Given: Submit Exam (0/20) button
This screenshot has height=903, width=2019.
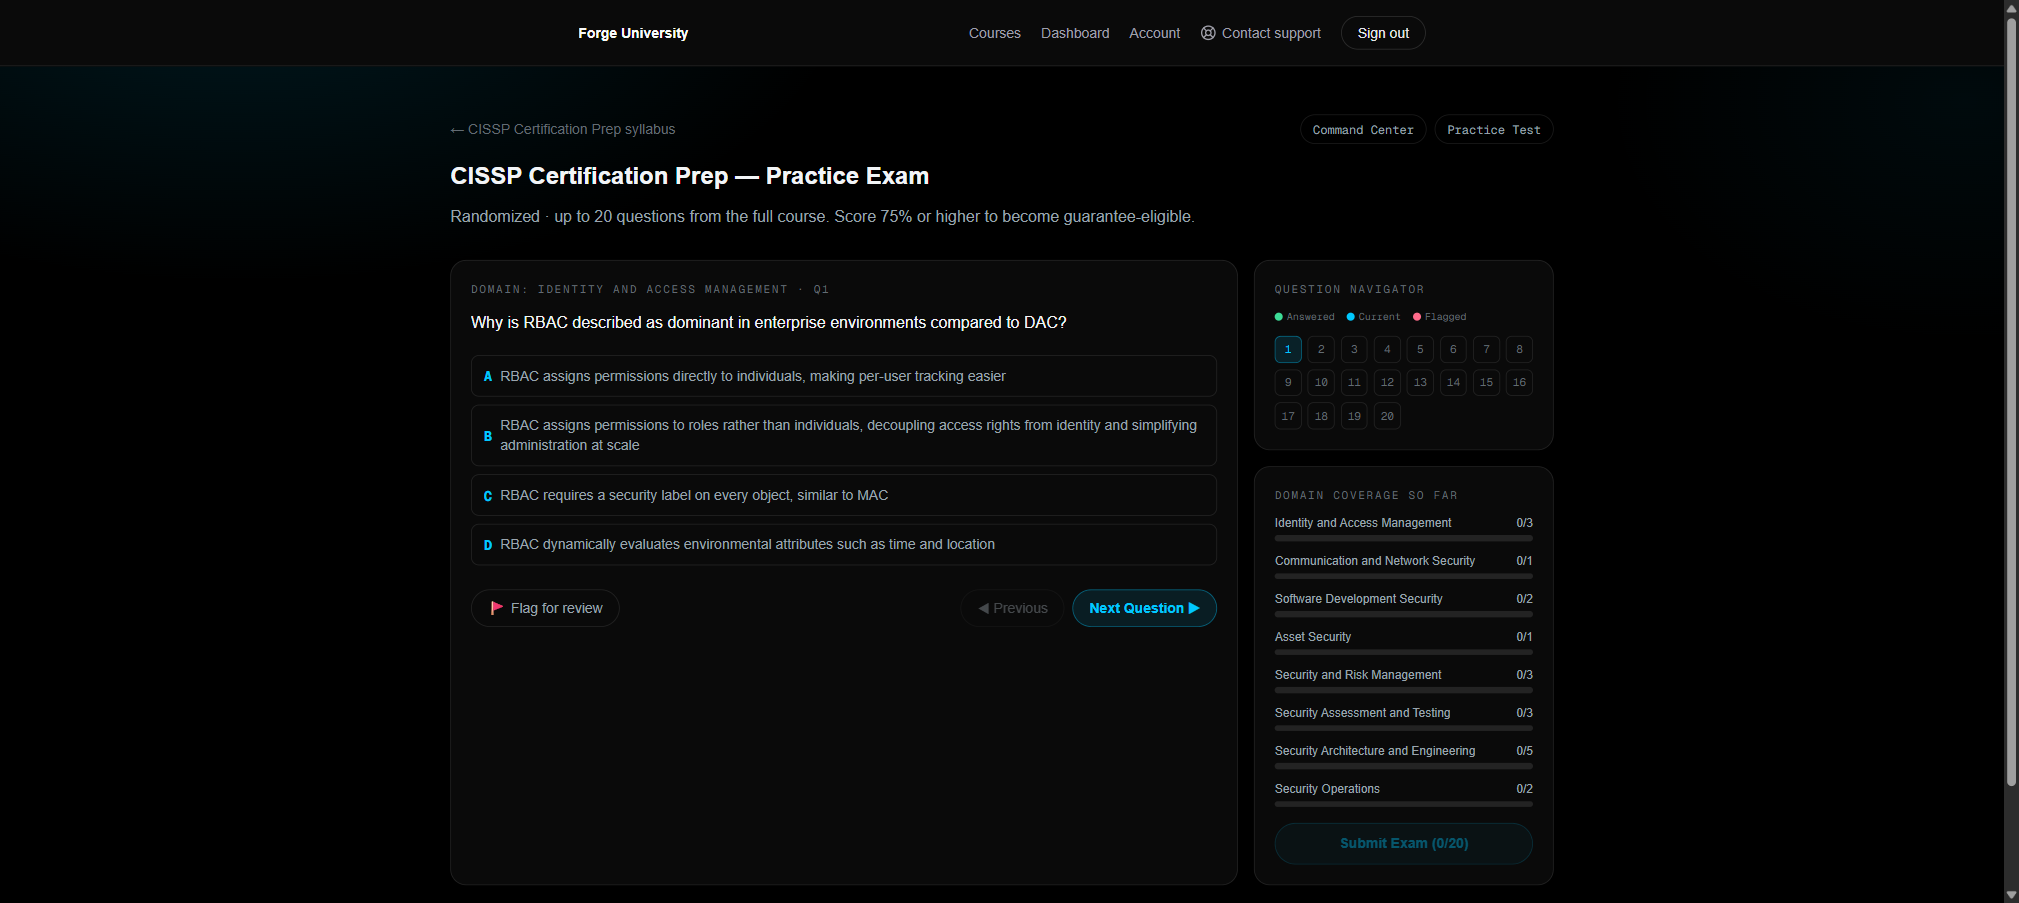Looking at the screenshot, I should pos(1403,843).
